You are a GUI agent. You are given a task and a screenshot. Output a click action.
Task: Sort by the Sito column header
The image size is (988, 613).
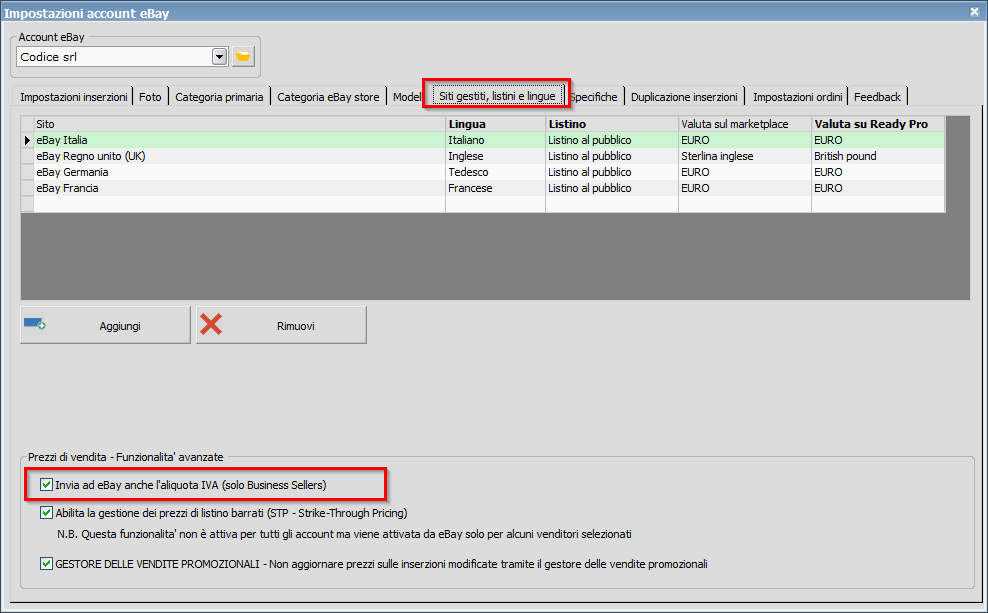(x=239, y=124)
